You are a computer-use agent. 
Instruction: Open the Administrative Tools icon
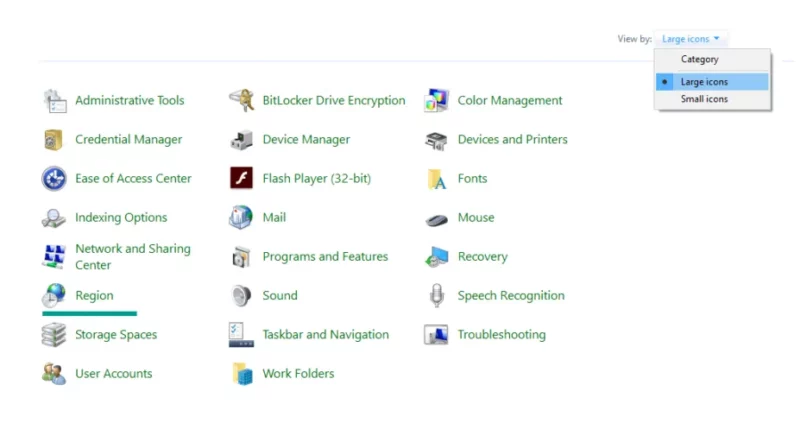point(55,101)
